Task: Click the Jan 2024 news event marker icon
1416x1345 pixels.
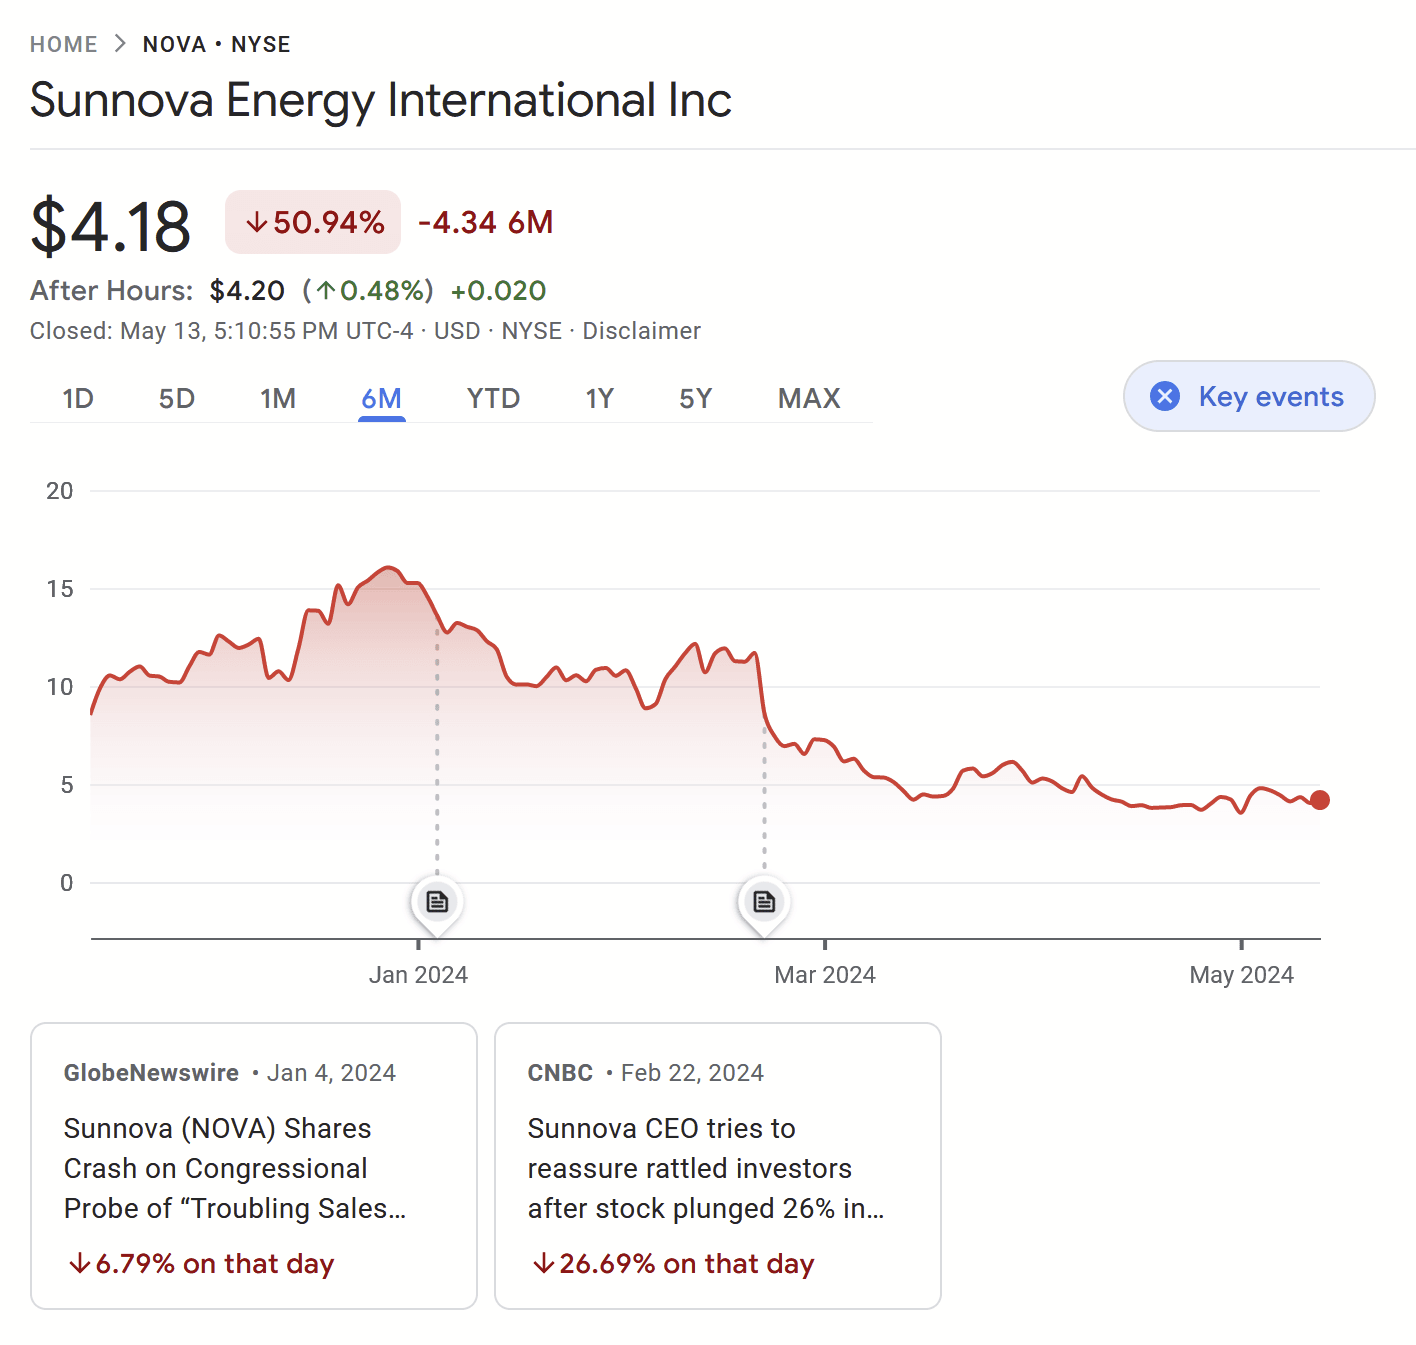Action: (x=437, y=902)
